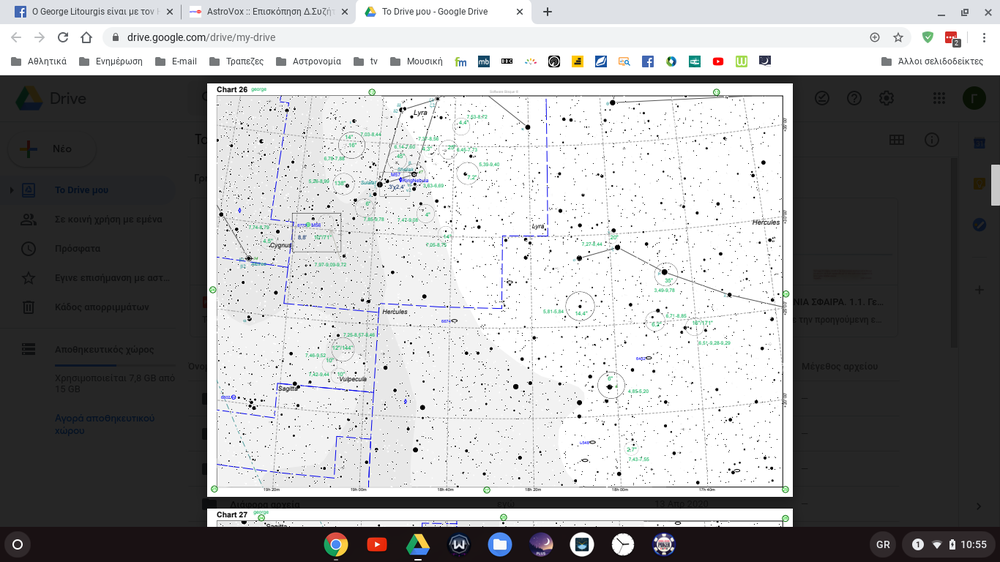Toggle the GR keyboard language indicator

click(883, 545)
